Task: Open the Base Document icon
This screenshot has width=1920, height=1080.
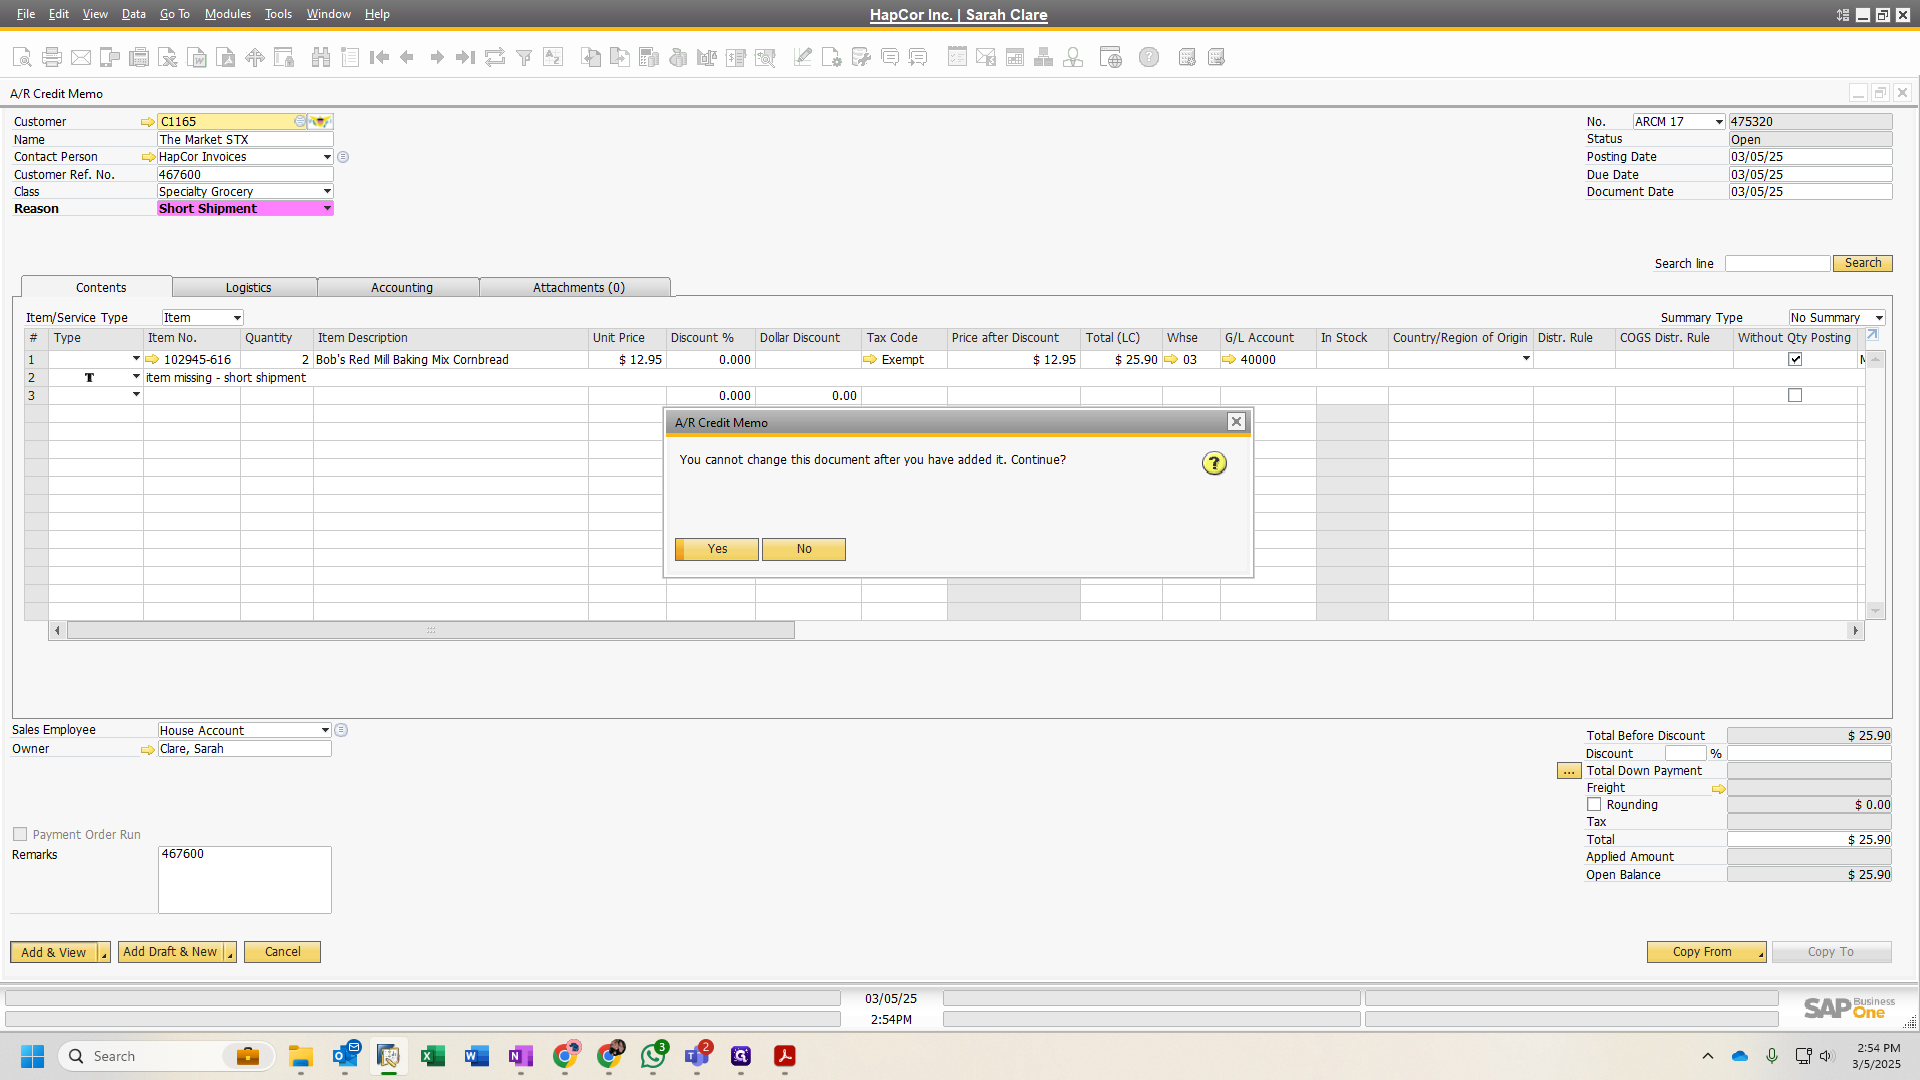Action: point(591,58)
